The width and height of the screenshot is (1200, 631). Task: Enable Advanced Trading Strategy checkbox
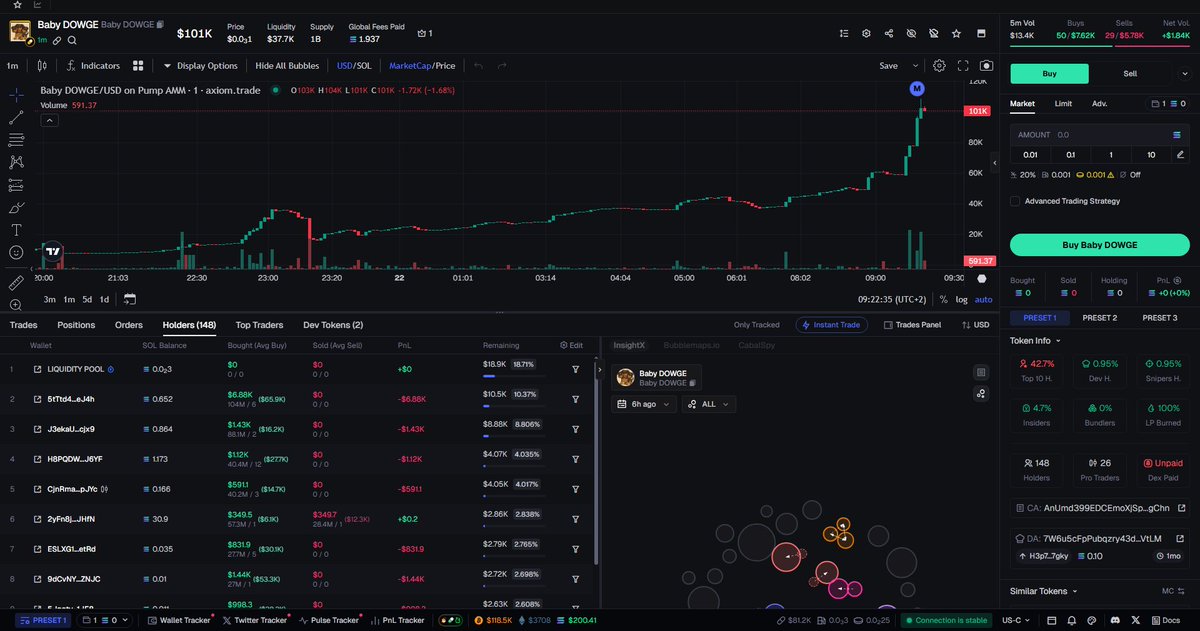[1015, 201]
